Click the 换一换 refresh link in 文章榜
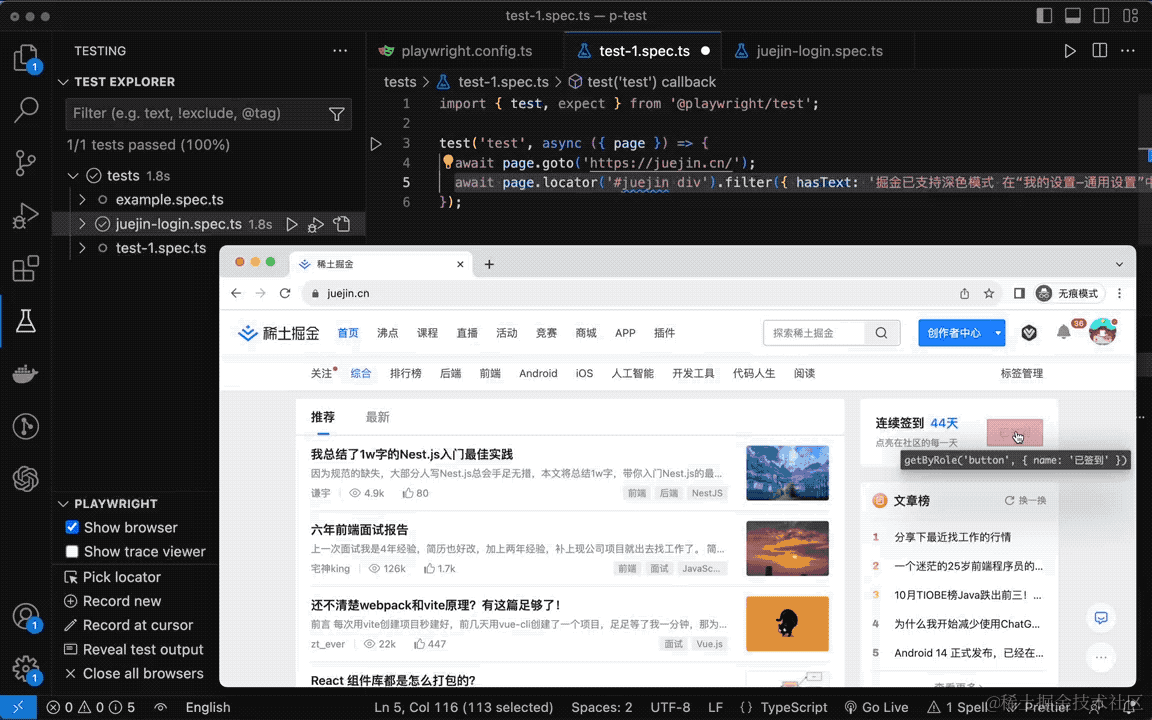Screen dimensions: 1152x720 (1026, 500)
